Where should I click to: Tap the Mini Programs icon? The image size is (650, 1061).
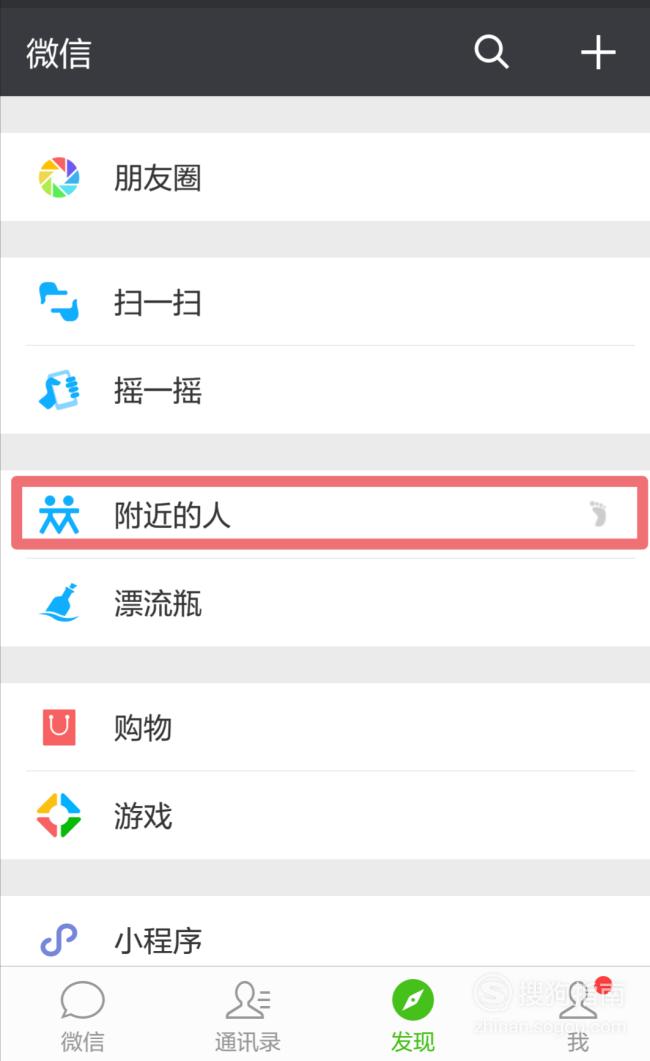pyautogui.click(x=59, y=940)
